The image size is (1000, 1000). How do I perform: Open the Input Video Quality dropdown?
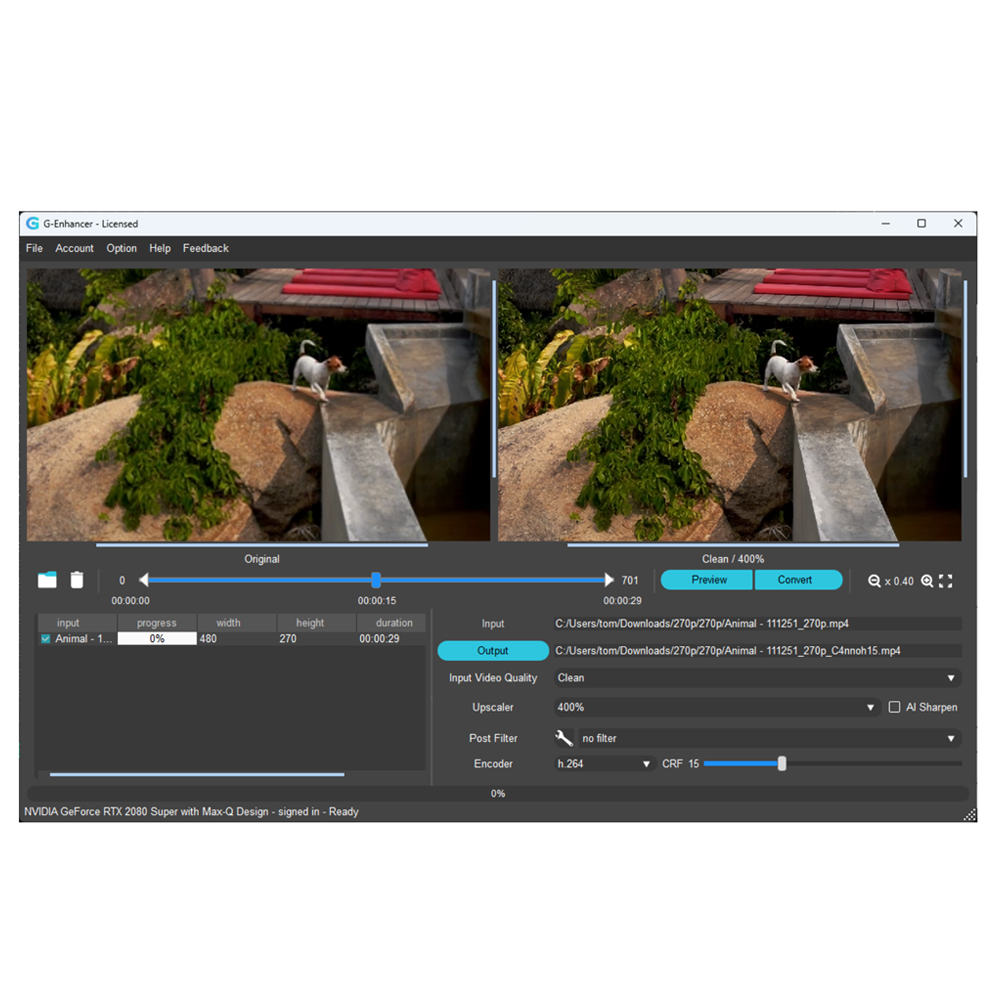[951, 677]
